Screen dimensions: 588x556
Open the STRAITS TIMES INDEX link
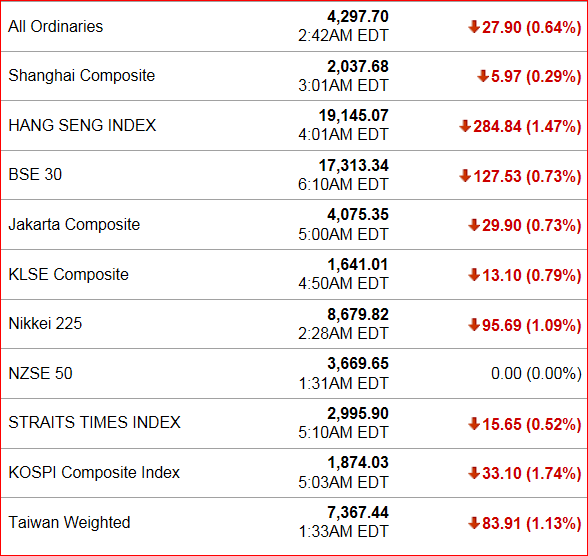[94, 423]
